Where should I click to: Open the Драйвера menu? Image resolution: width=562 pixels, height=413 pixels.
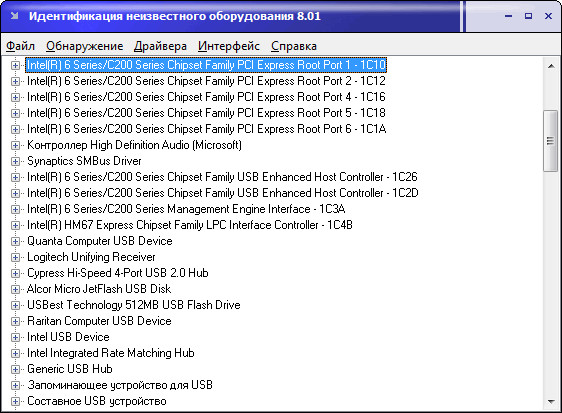point(160,46)
